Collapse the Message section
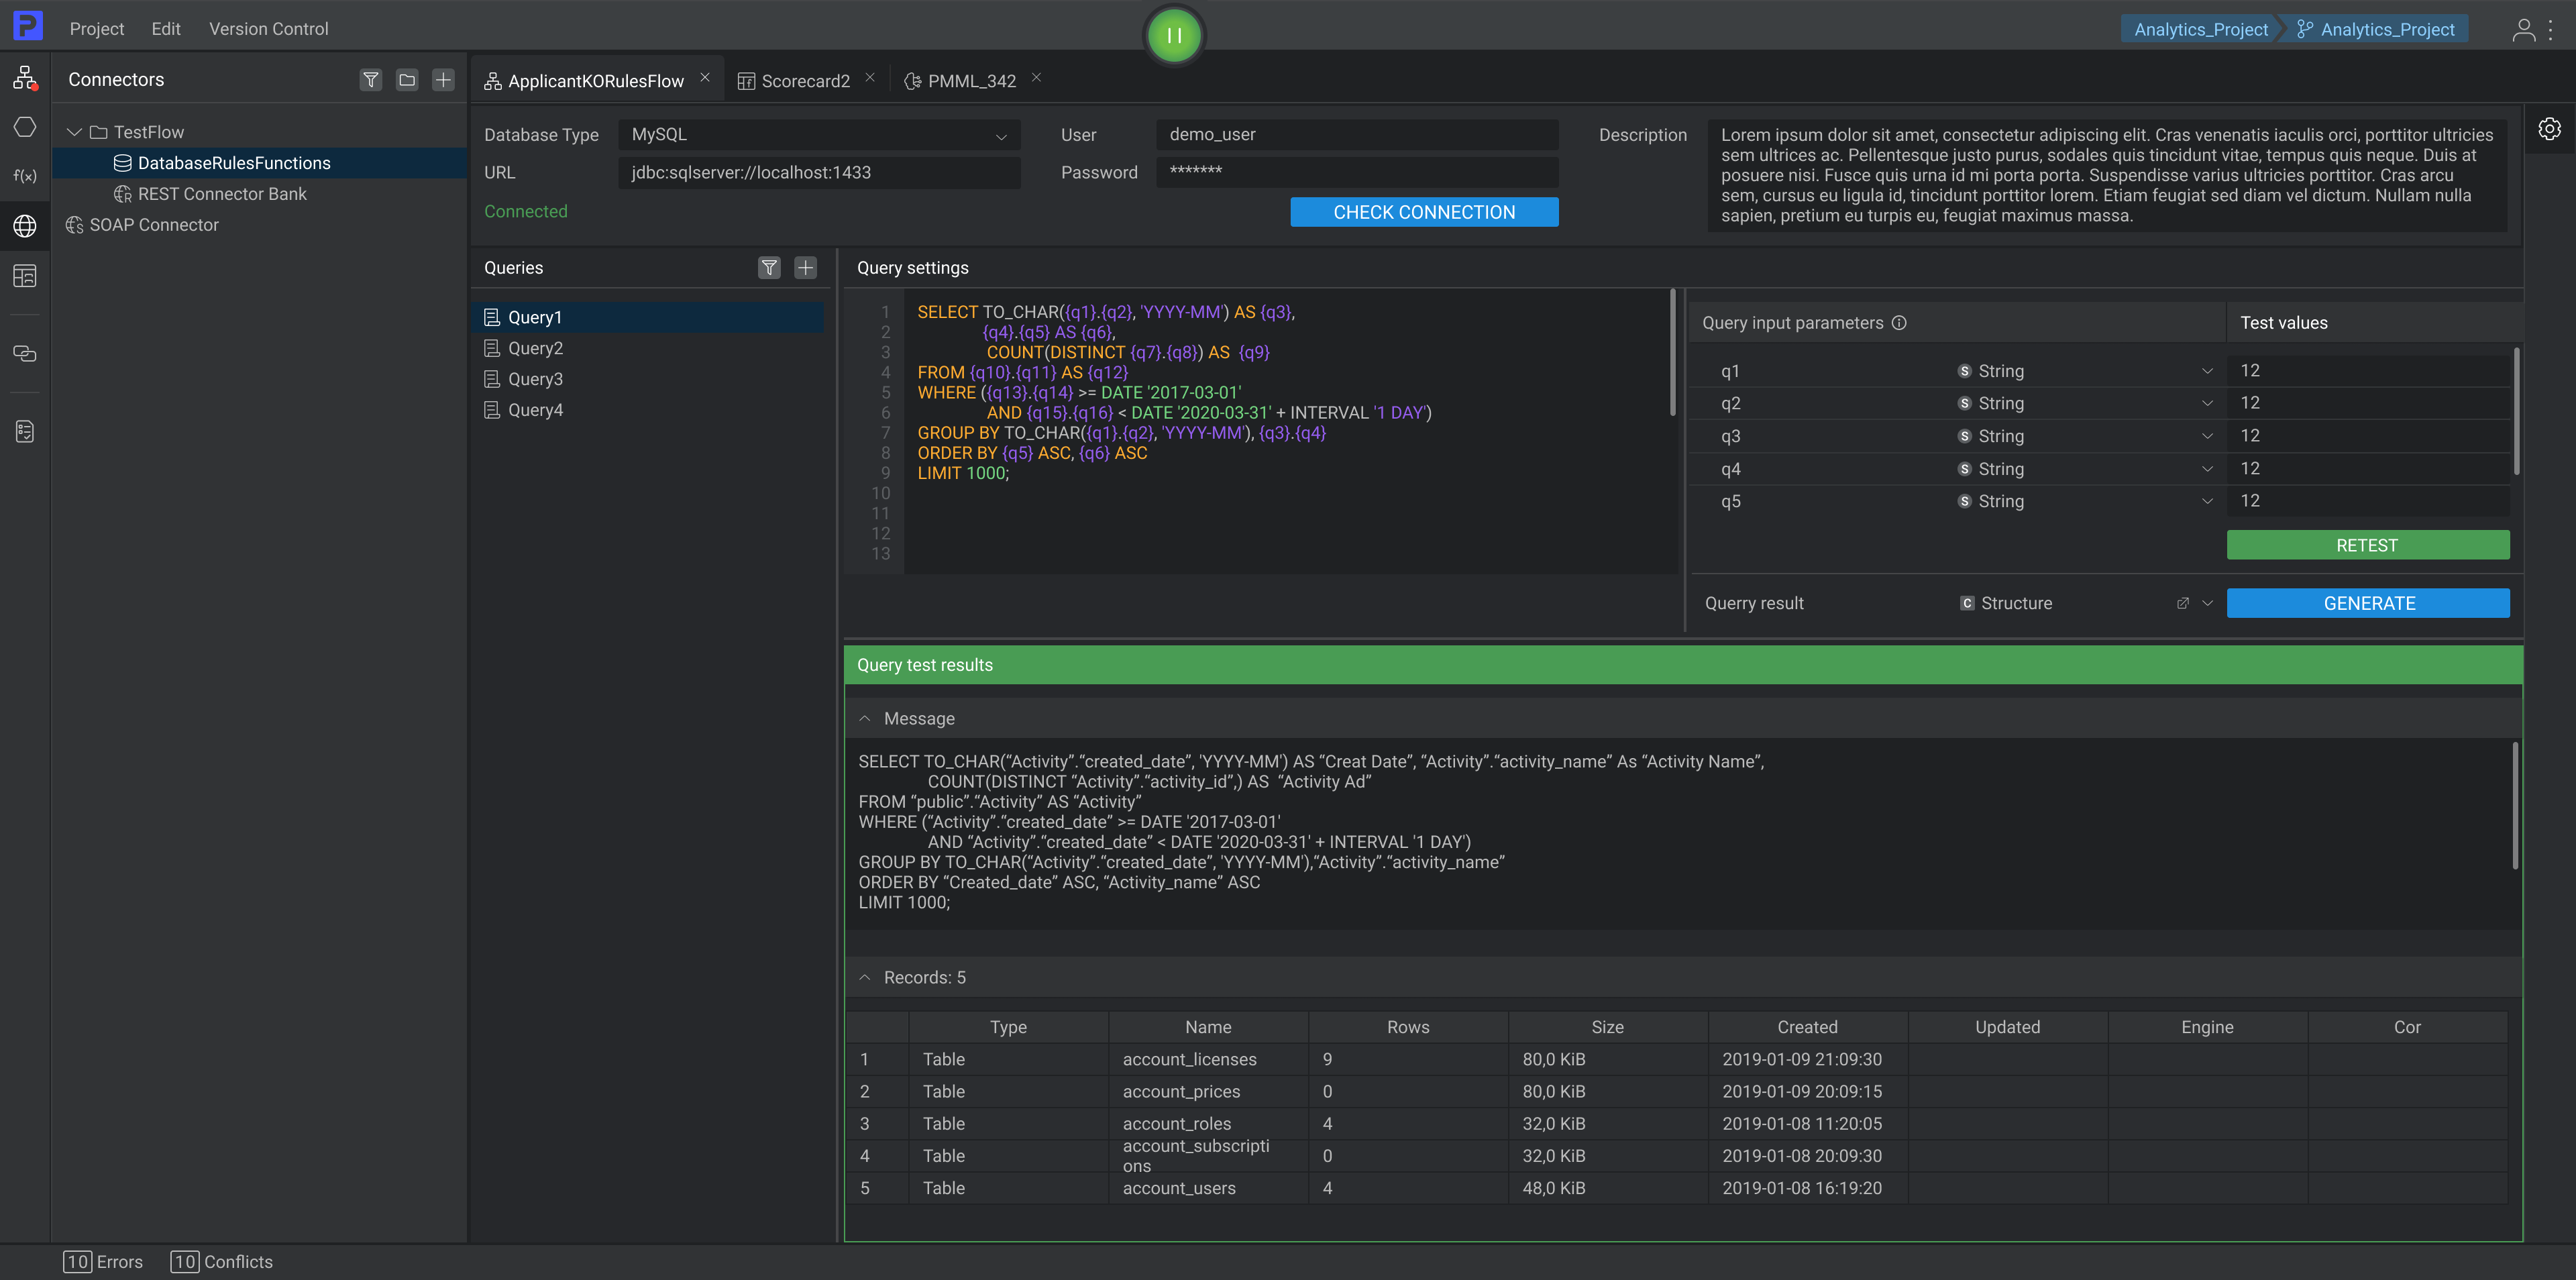 tap(865, 718)
